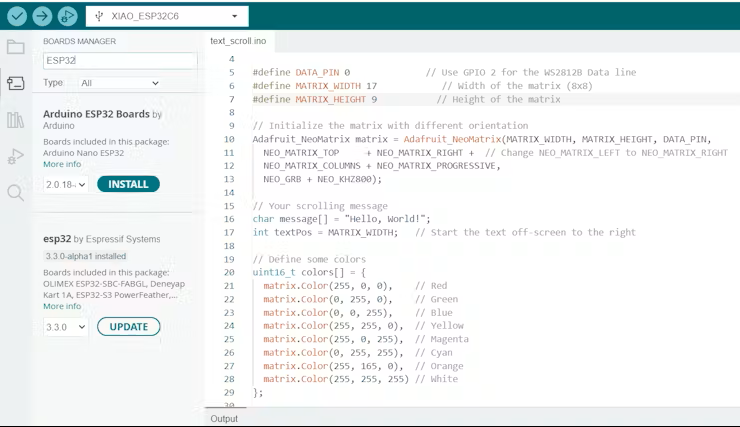This screenshot has height=427, width=740.
Task: Click the Verify sketch checkmark icon
Action: [x=17, y=16]
